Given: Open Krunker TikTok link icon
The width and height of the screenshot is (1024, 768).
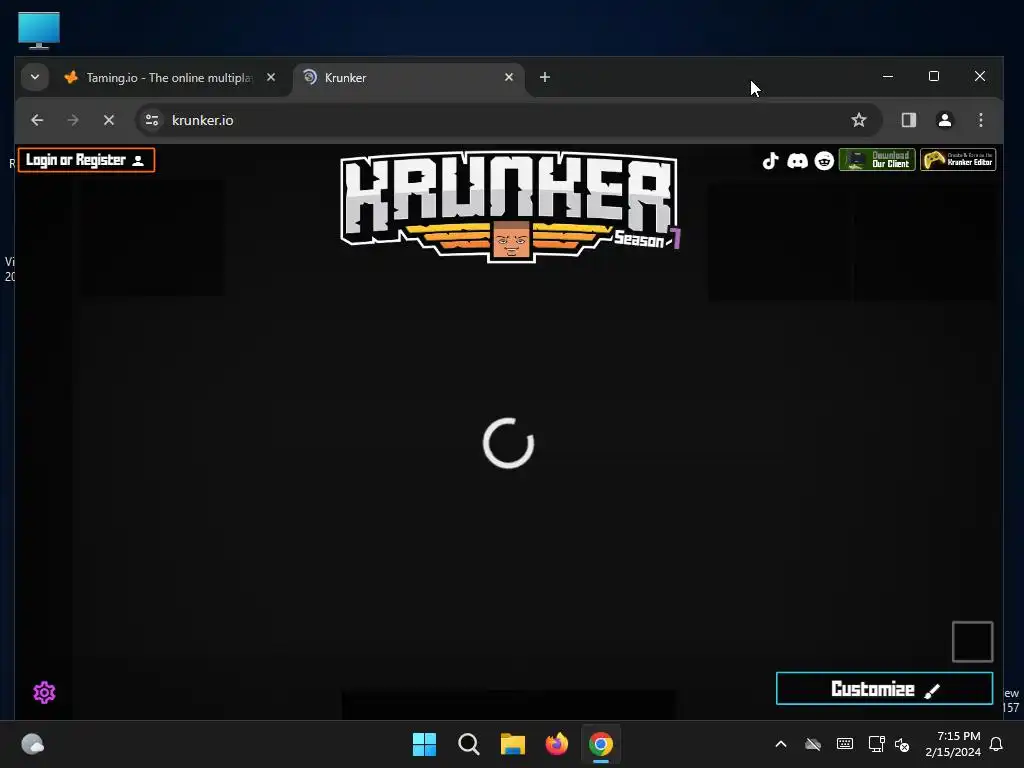Looking at the screenshot, I should (x=771, y=161).
